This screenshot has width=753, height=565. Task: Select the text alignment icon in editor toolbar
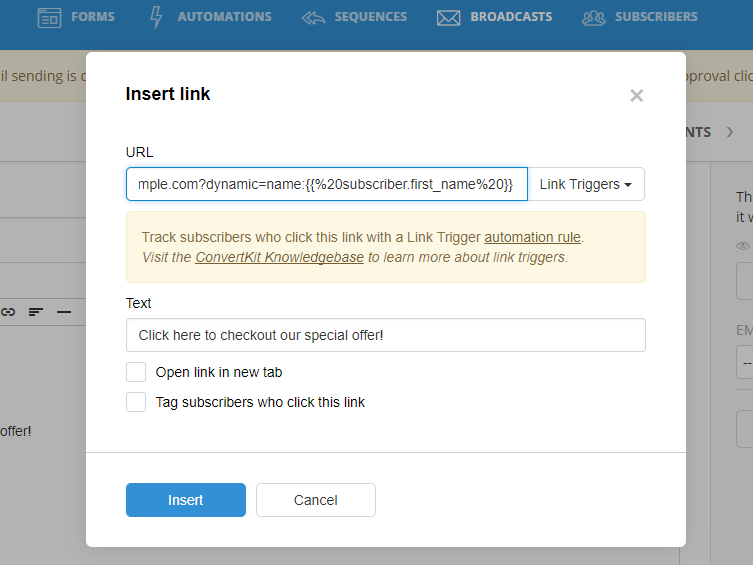tap(36, 312)
